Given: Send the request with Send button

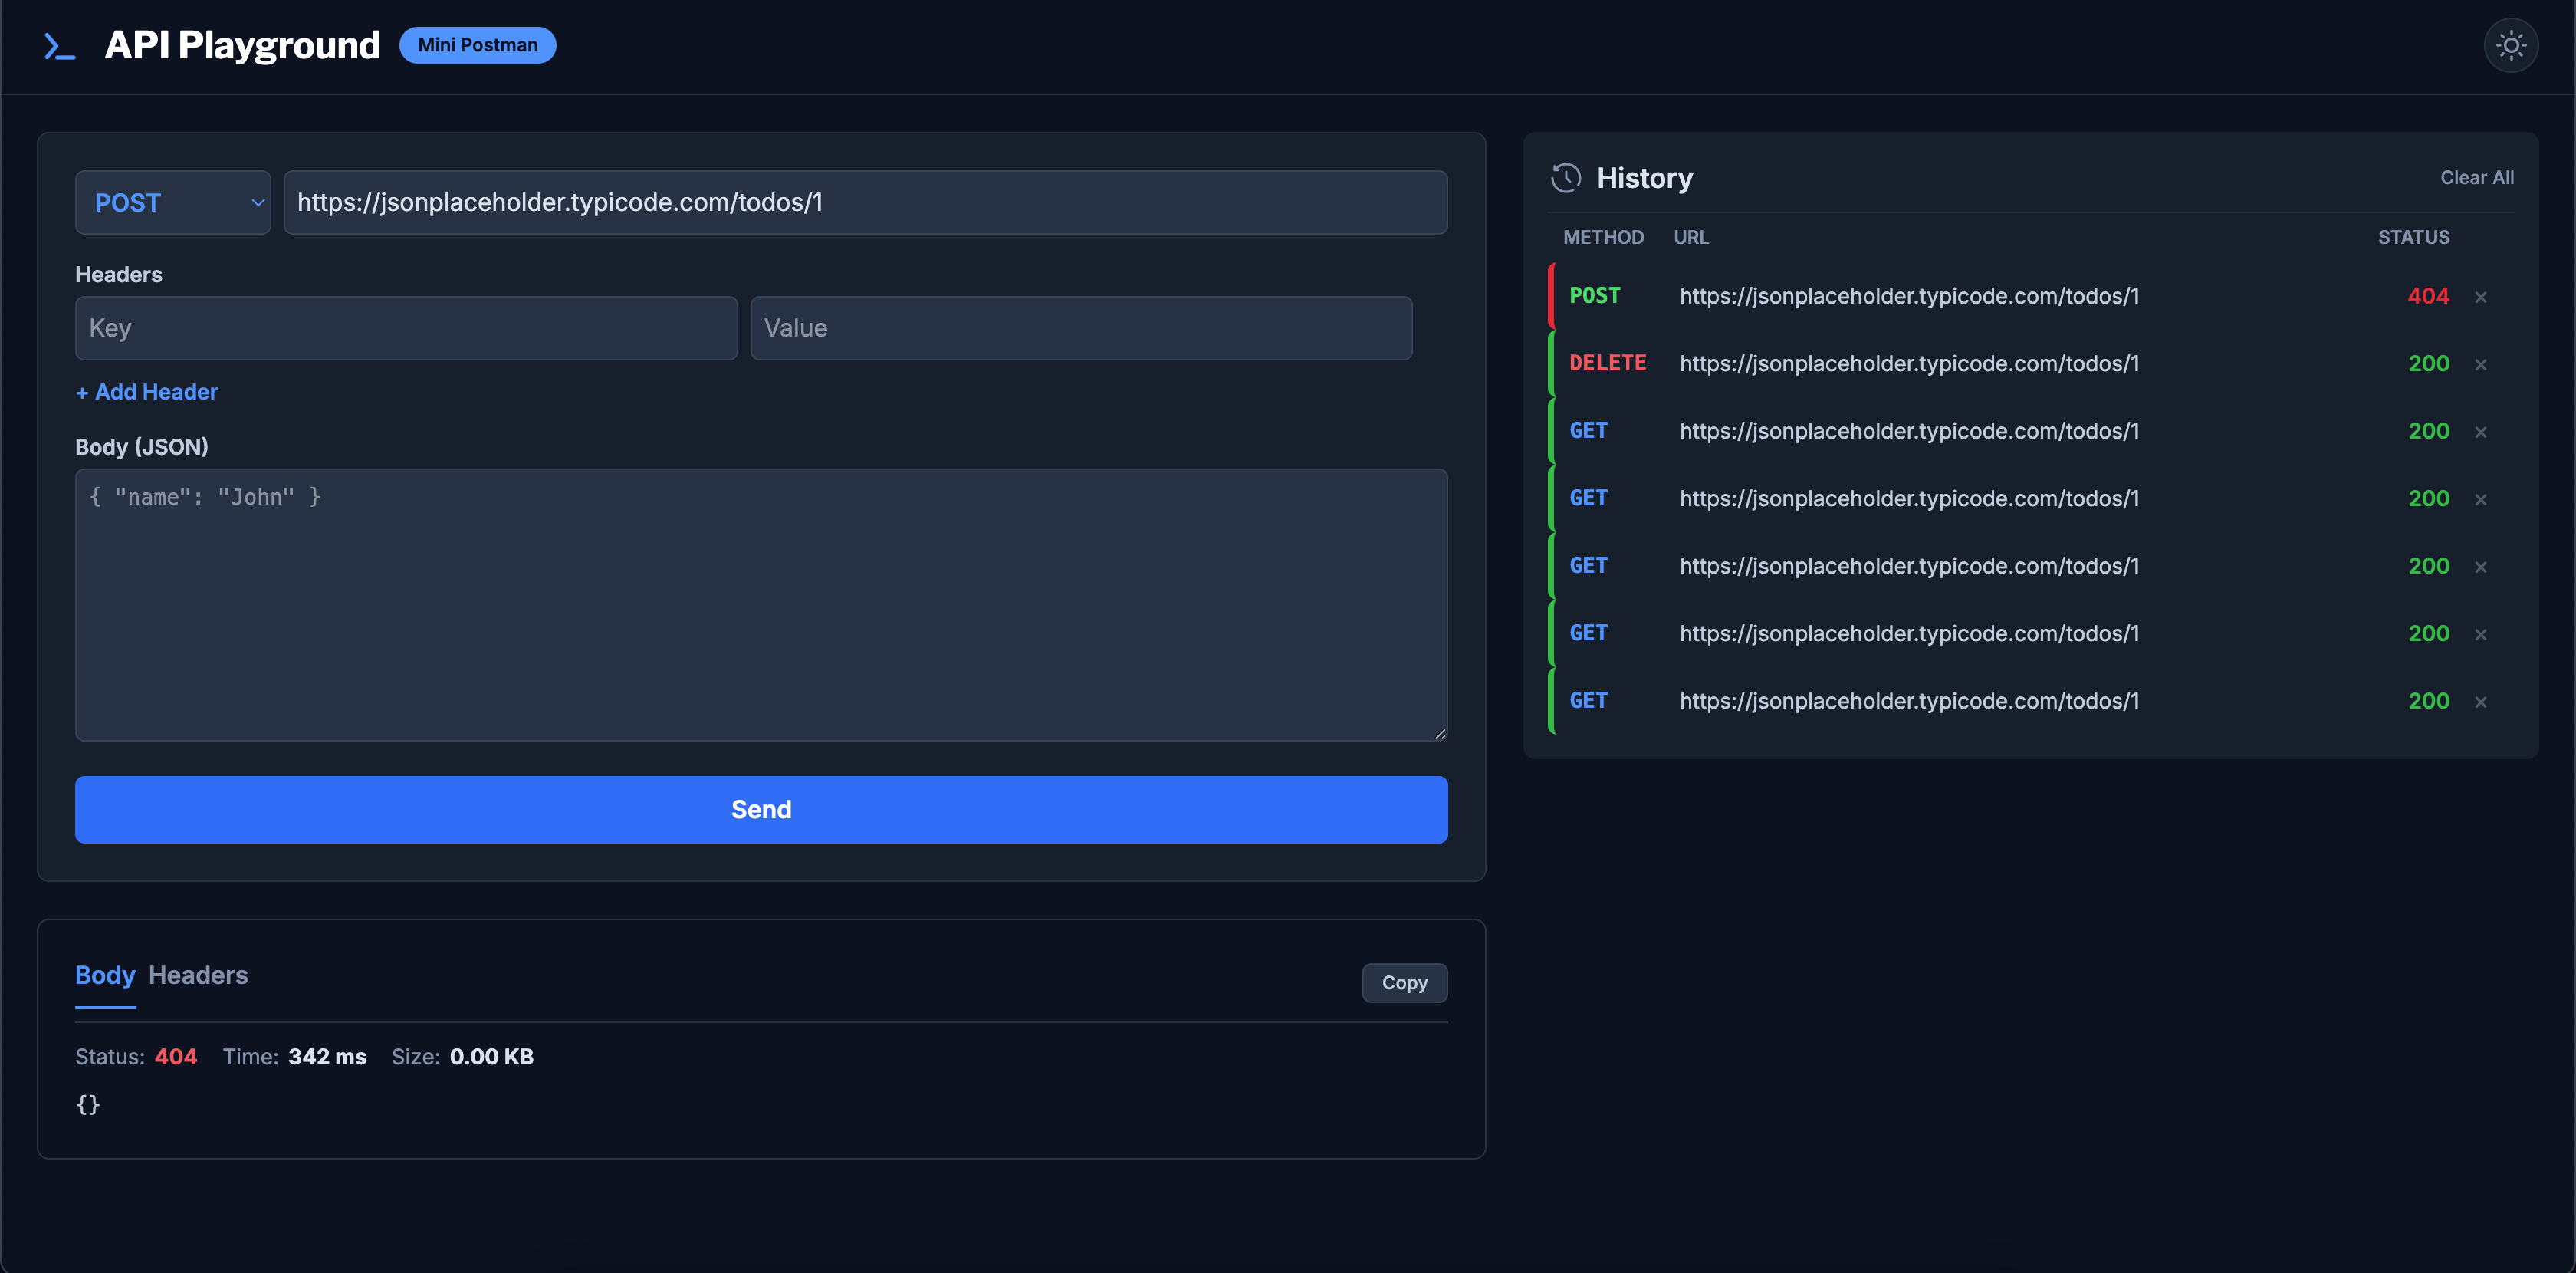Looking at the screenshot, I should pos(761,809).
